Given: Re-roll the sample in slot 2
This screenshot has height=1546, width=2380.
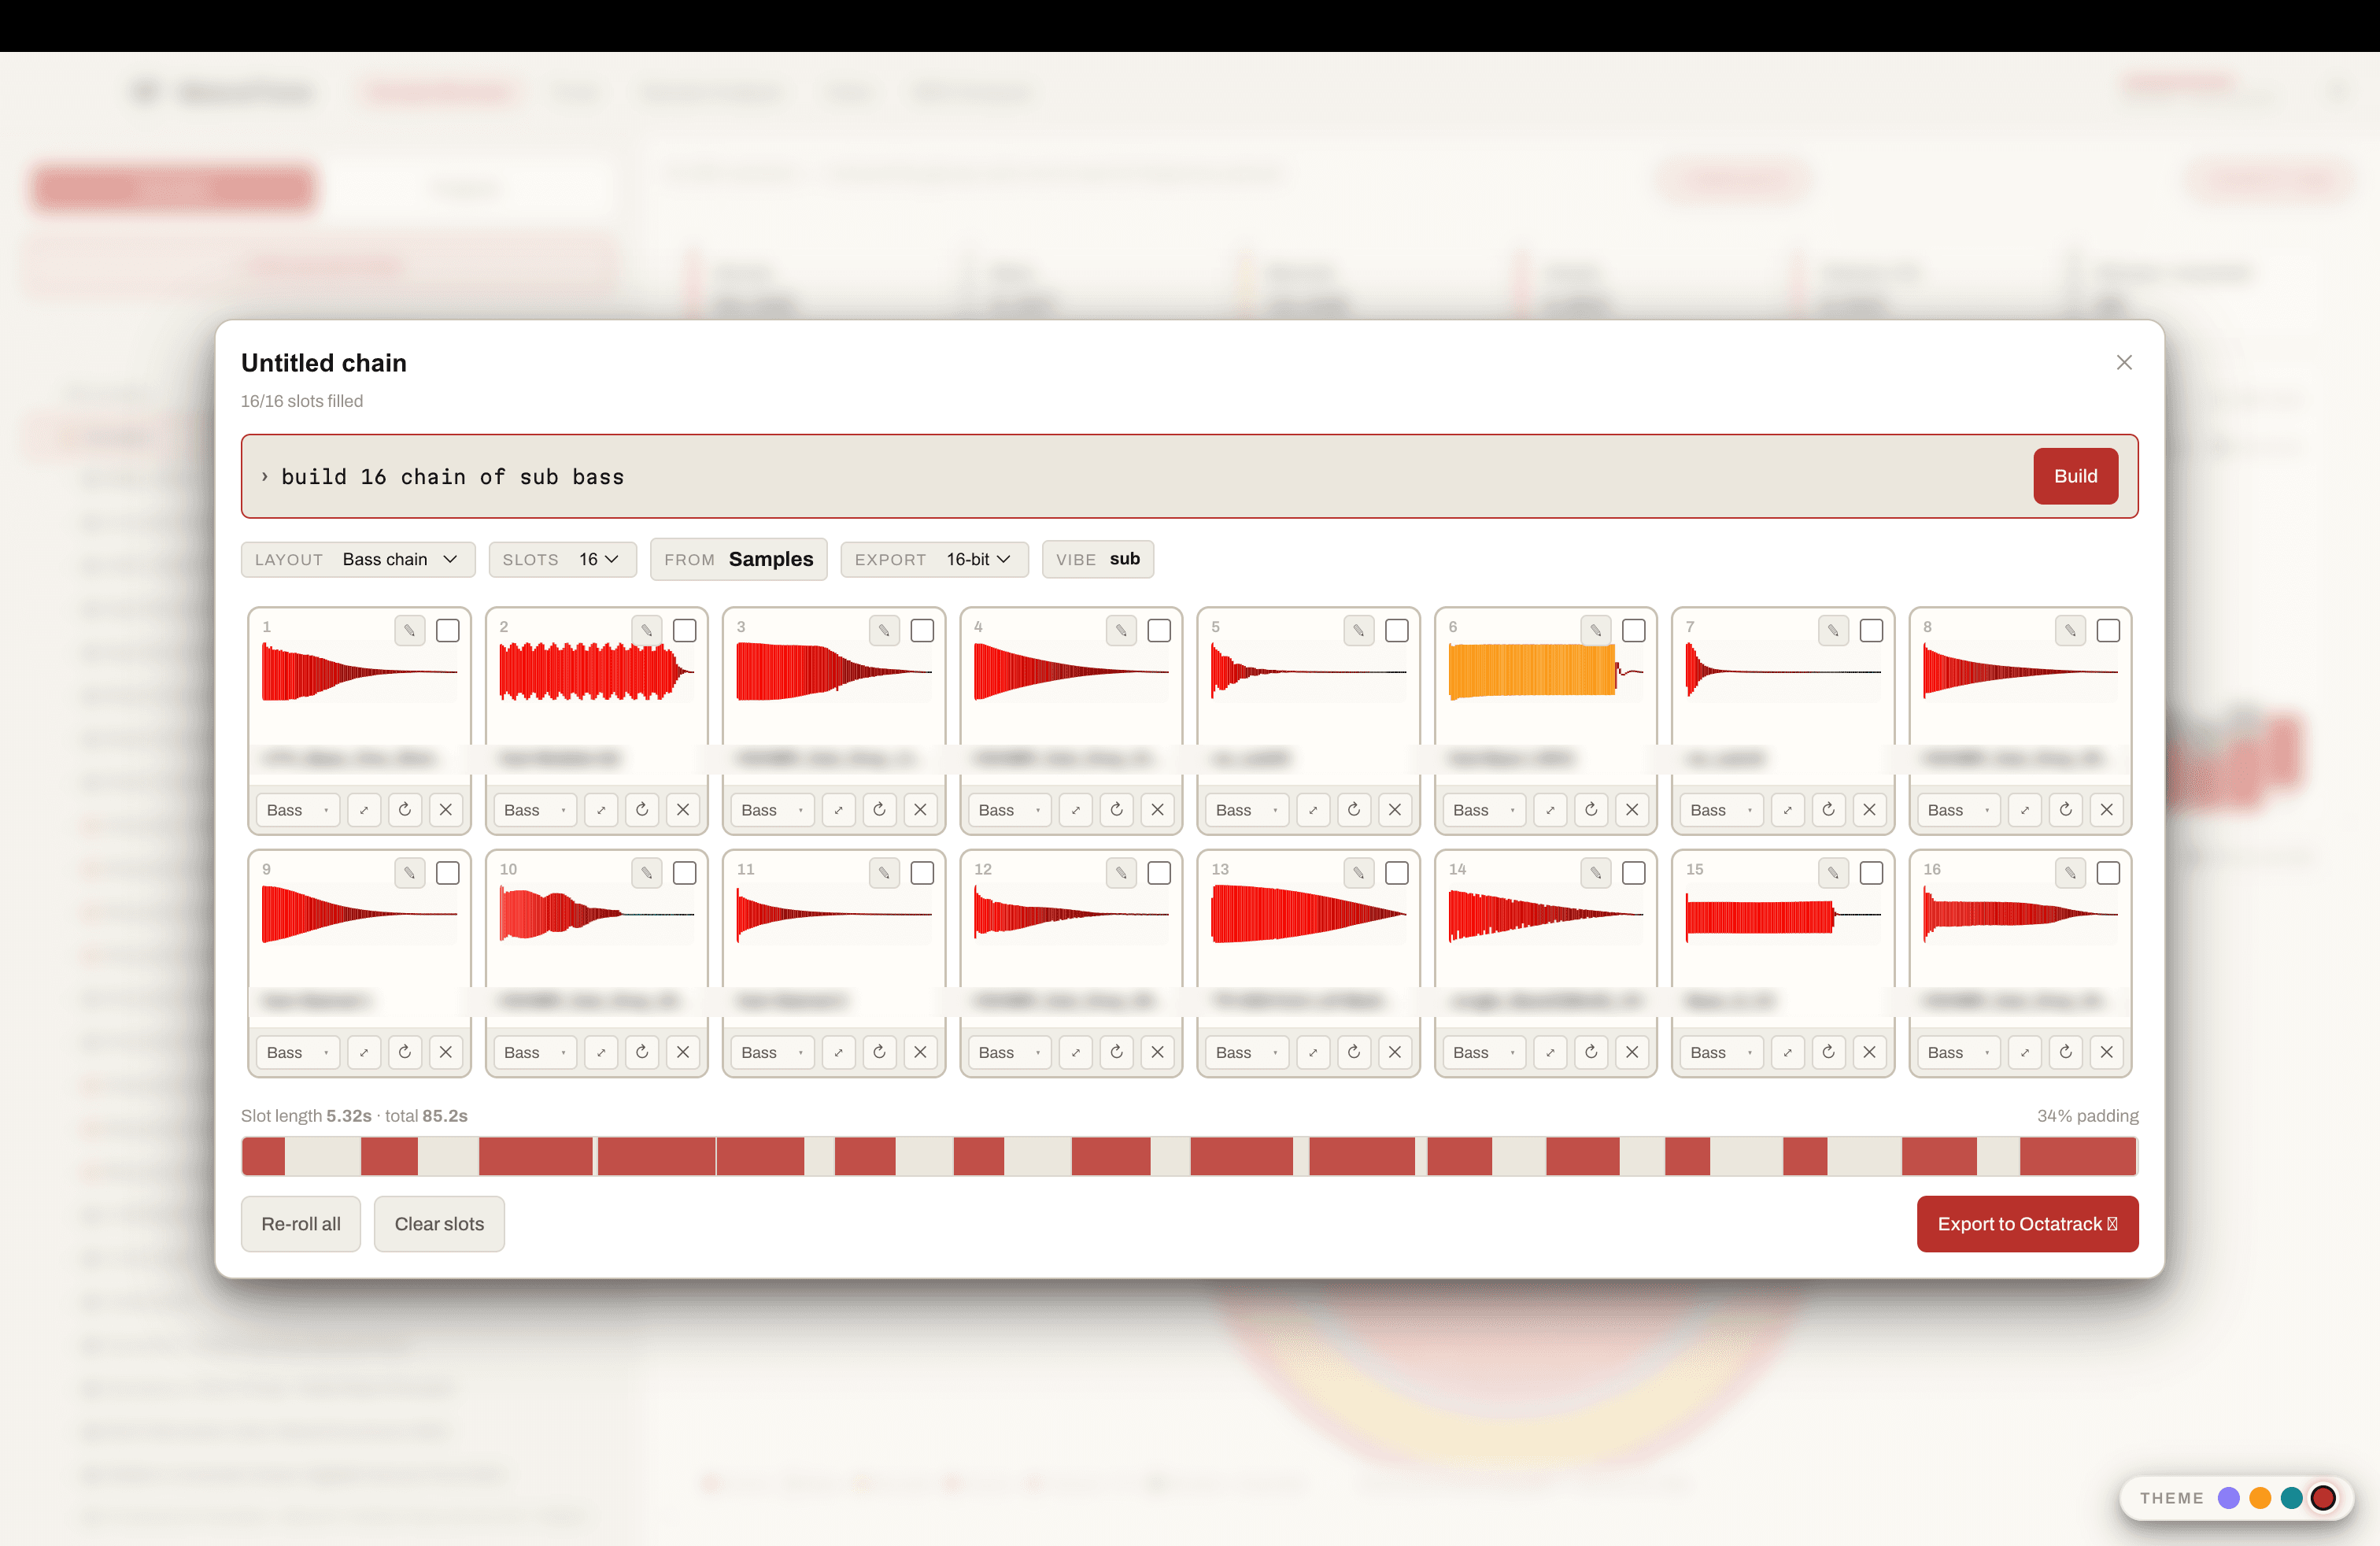Looking at the screenshot, I should pyautogui.click(x=642, y=809).
